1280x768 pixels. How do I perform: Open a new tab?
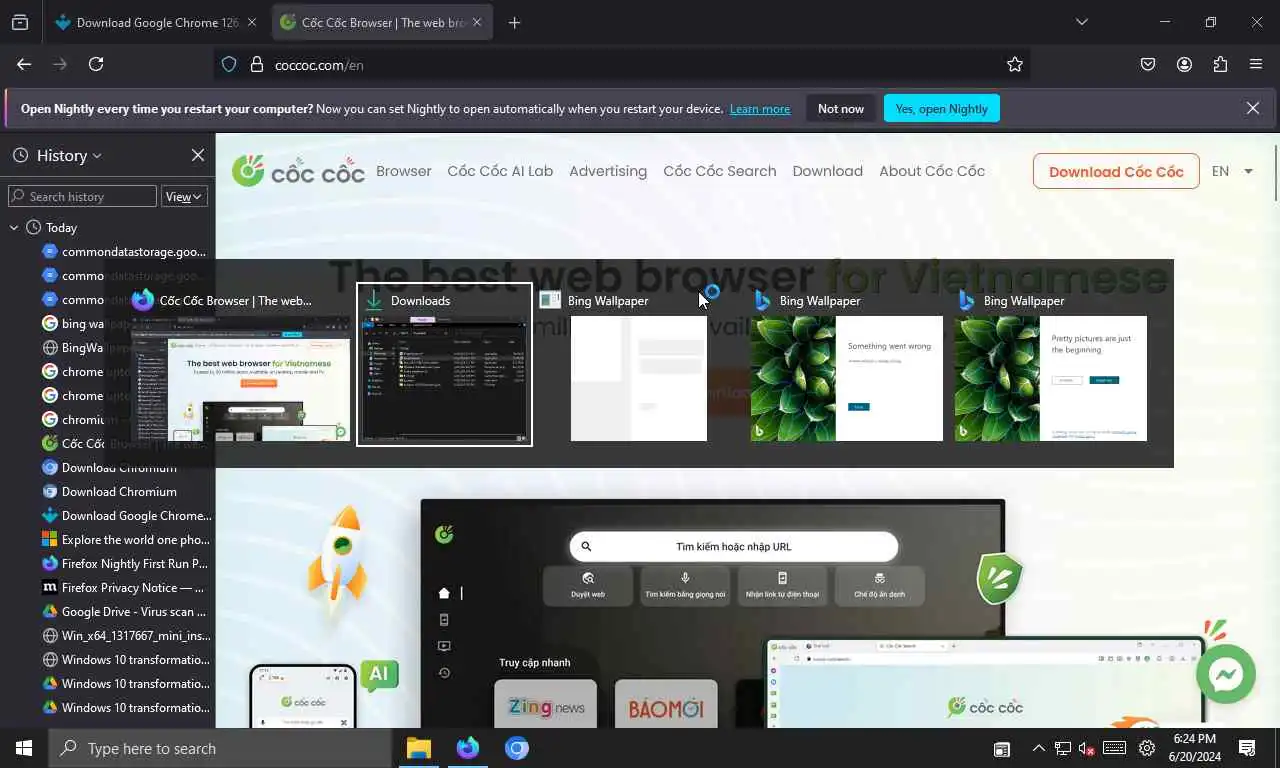point(514,22)
